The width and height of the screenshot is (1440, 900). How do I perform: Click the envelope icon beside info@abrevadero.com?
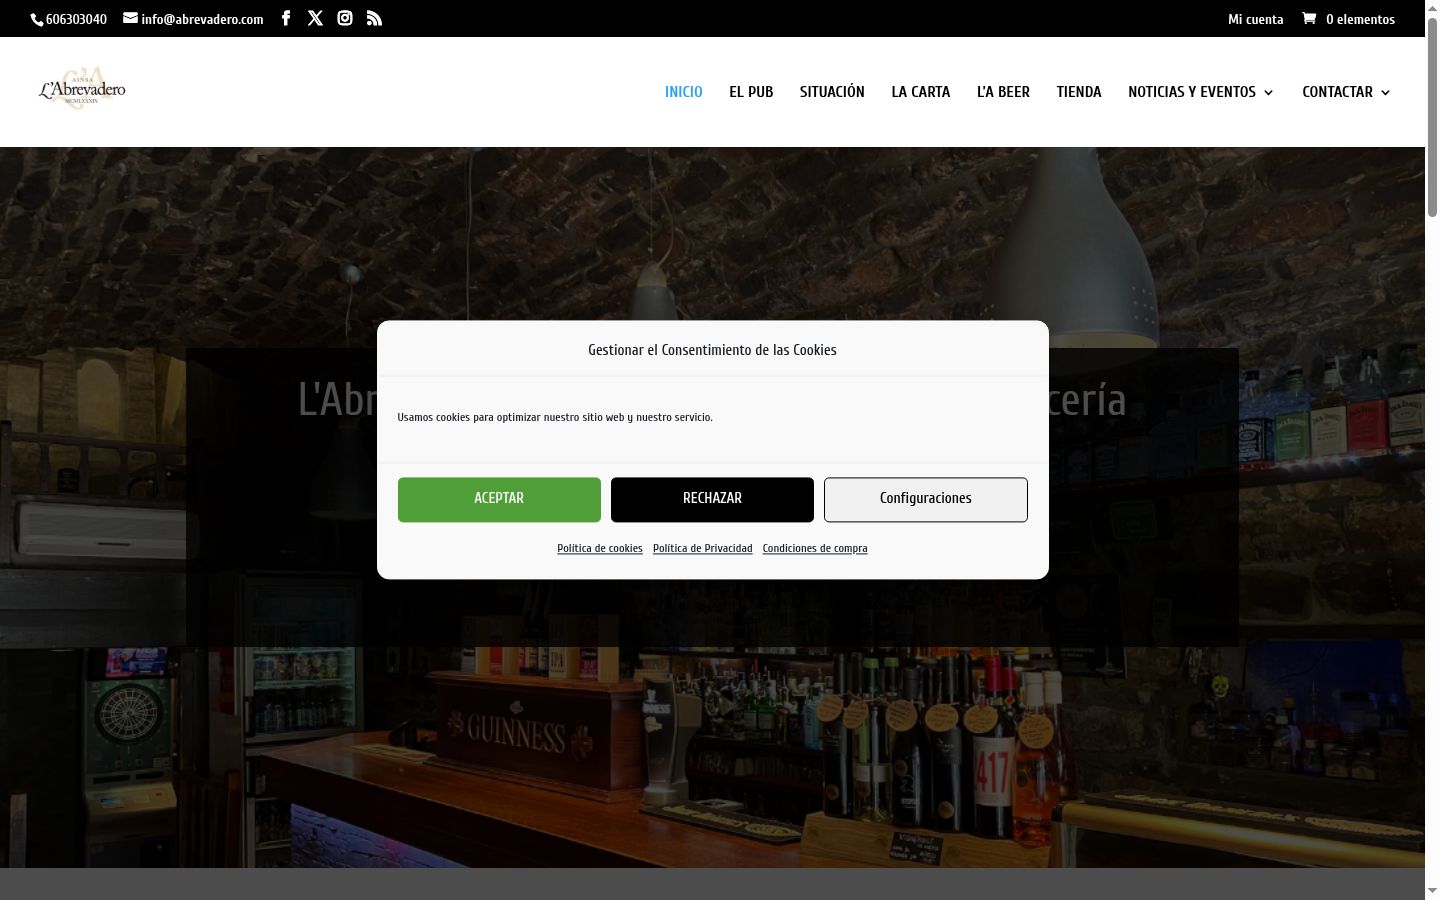(x=130, y=18)
